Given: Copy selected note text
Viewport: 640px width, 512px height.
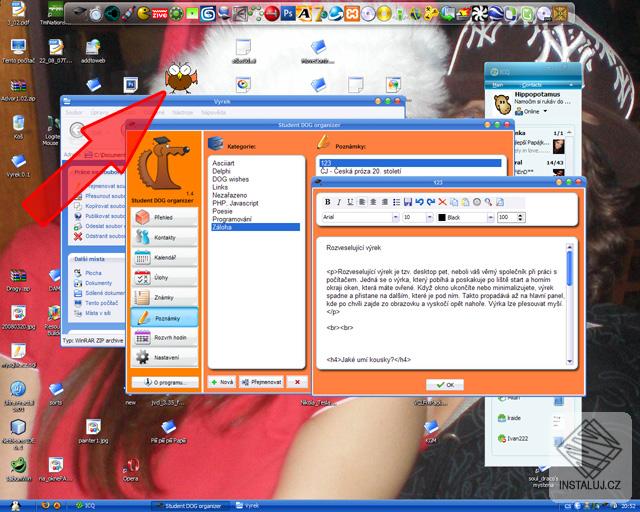Looking at the screenshot, I should [x=453, y=202].
